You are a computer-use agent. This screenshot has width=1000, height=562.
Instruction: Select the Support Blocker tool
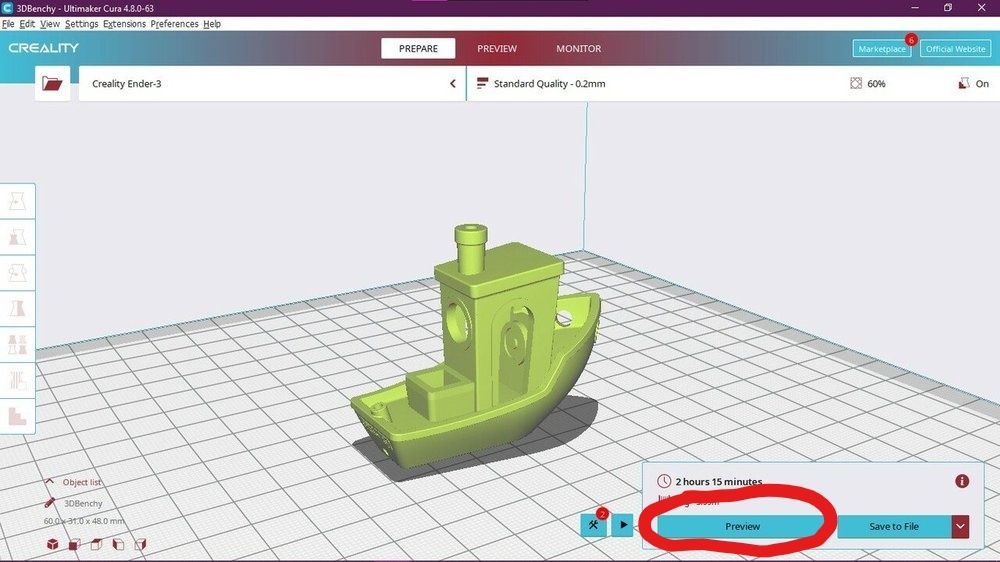pos(17,380)
